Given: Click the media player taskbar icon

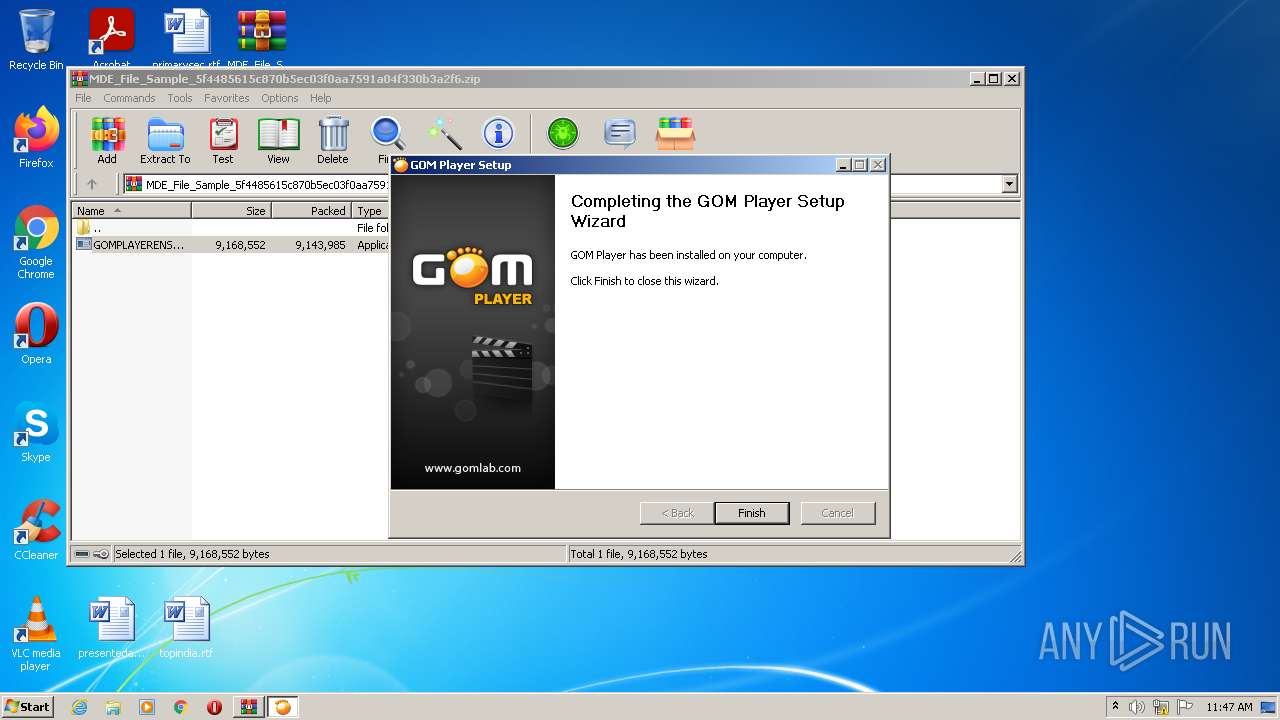Looking at the screenshot, I should click(x=147, y=707).
